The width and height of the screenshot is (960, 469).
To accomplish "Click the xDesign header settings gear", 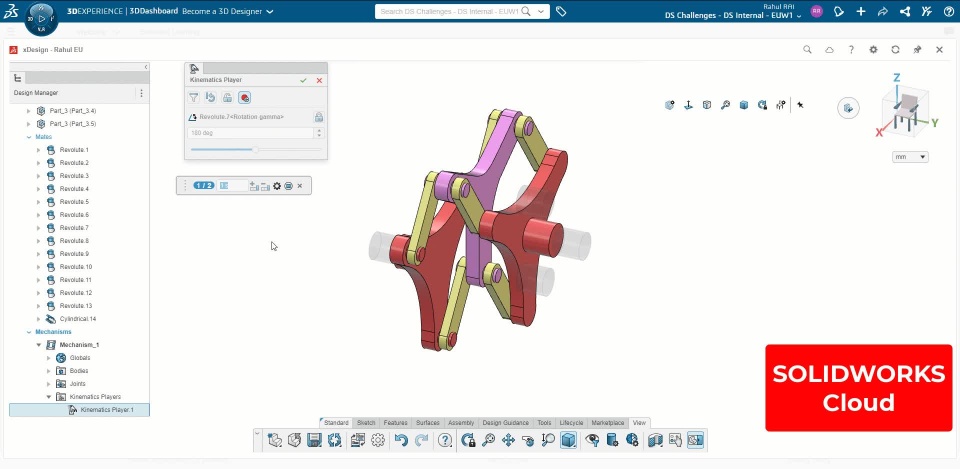I will (x=873, y=50).
